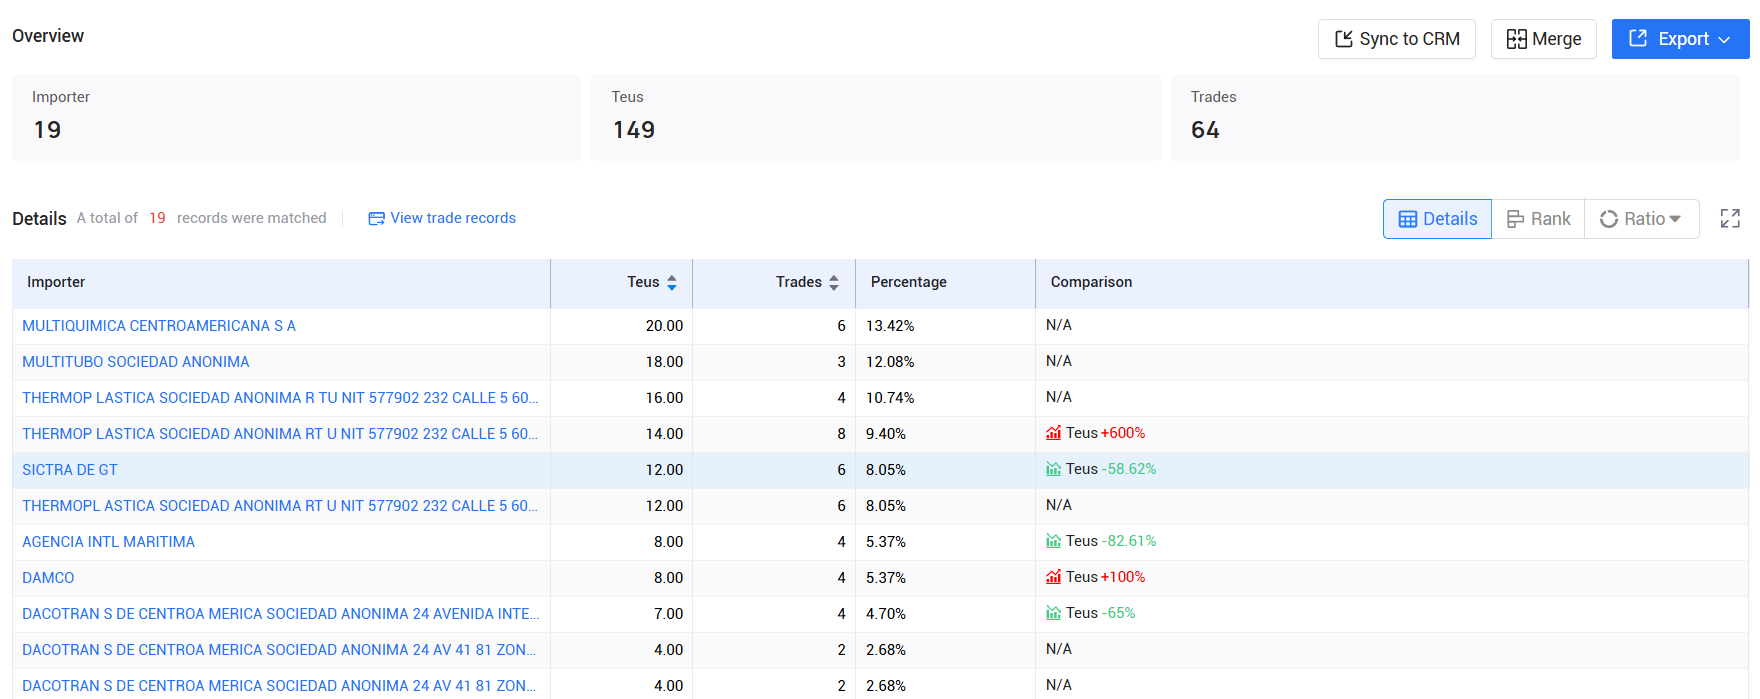Click the Sync to CRM icon
Image resolution: width=1760 pixels, height=699 pixels.
click(x=1344, y=39)
